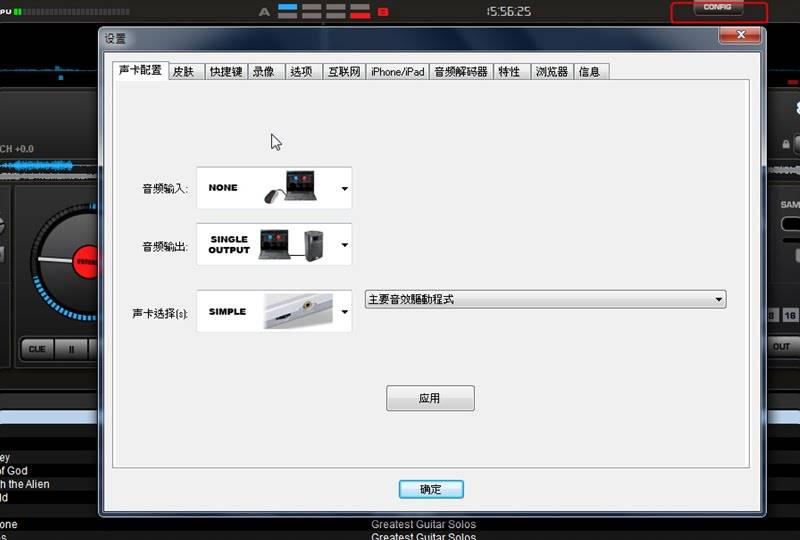Open the 互联网 tab
Image resolution: width=800 pixels, height=540 pixels.
[344, 72]
